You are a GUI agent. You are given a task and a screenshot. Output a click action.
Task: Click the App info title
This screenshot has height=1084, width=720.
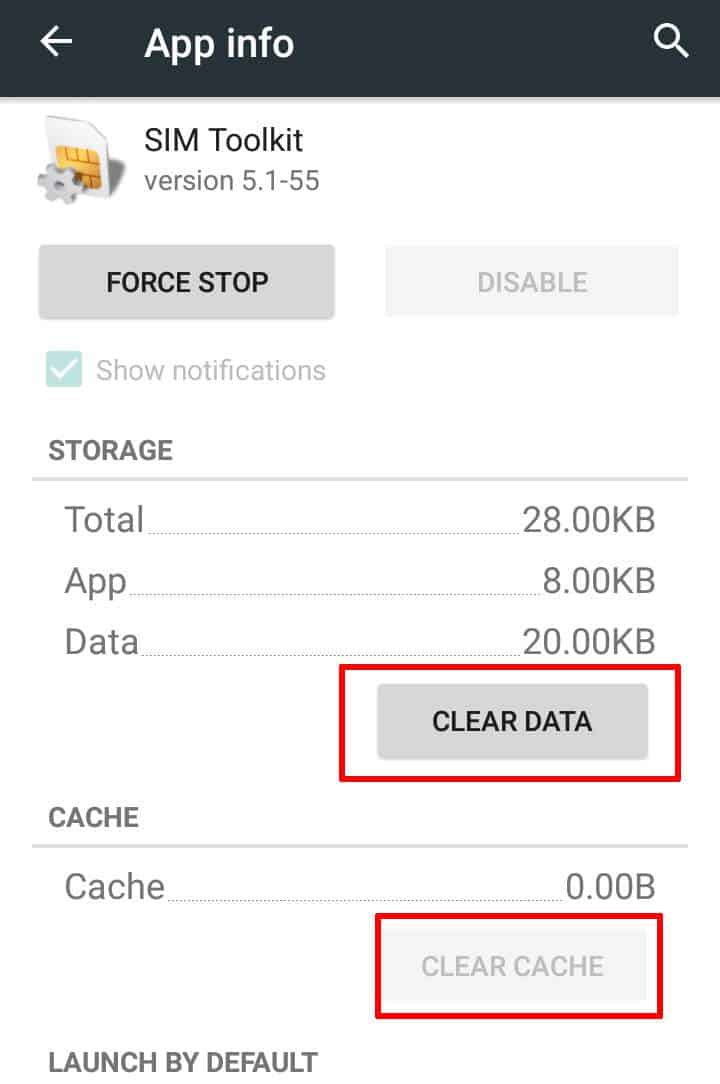(x=219, y=43)
